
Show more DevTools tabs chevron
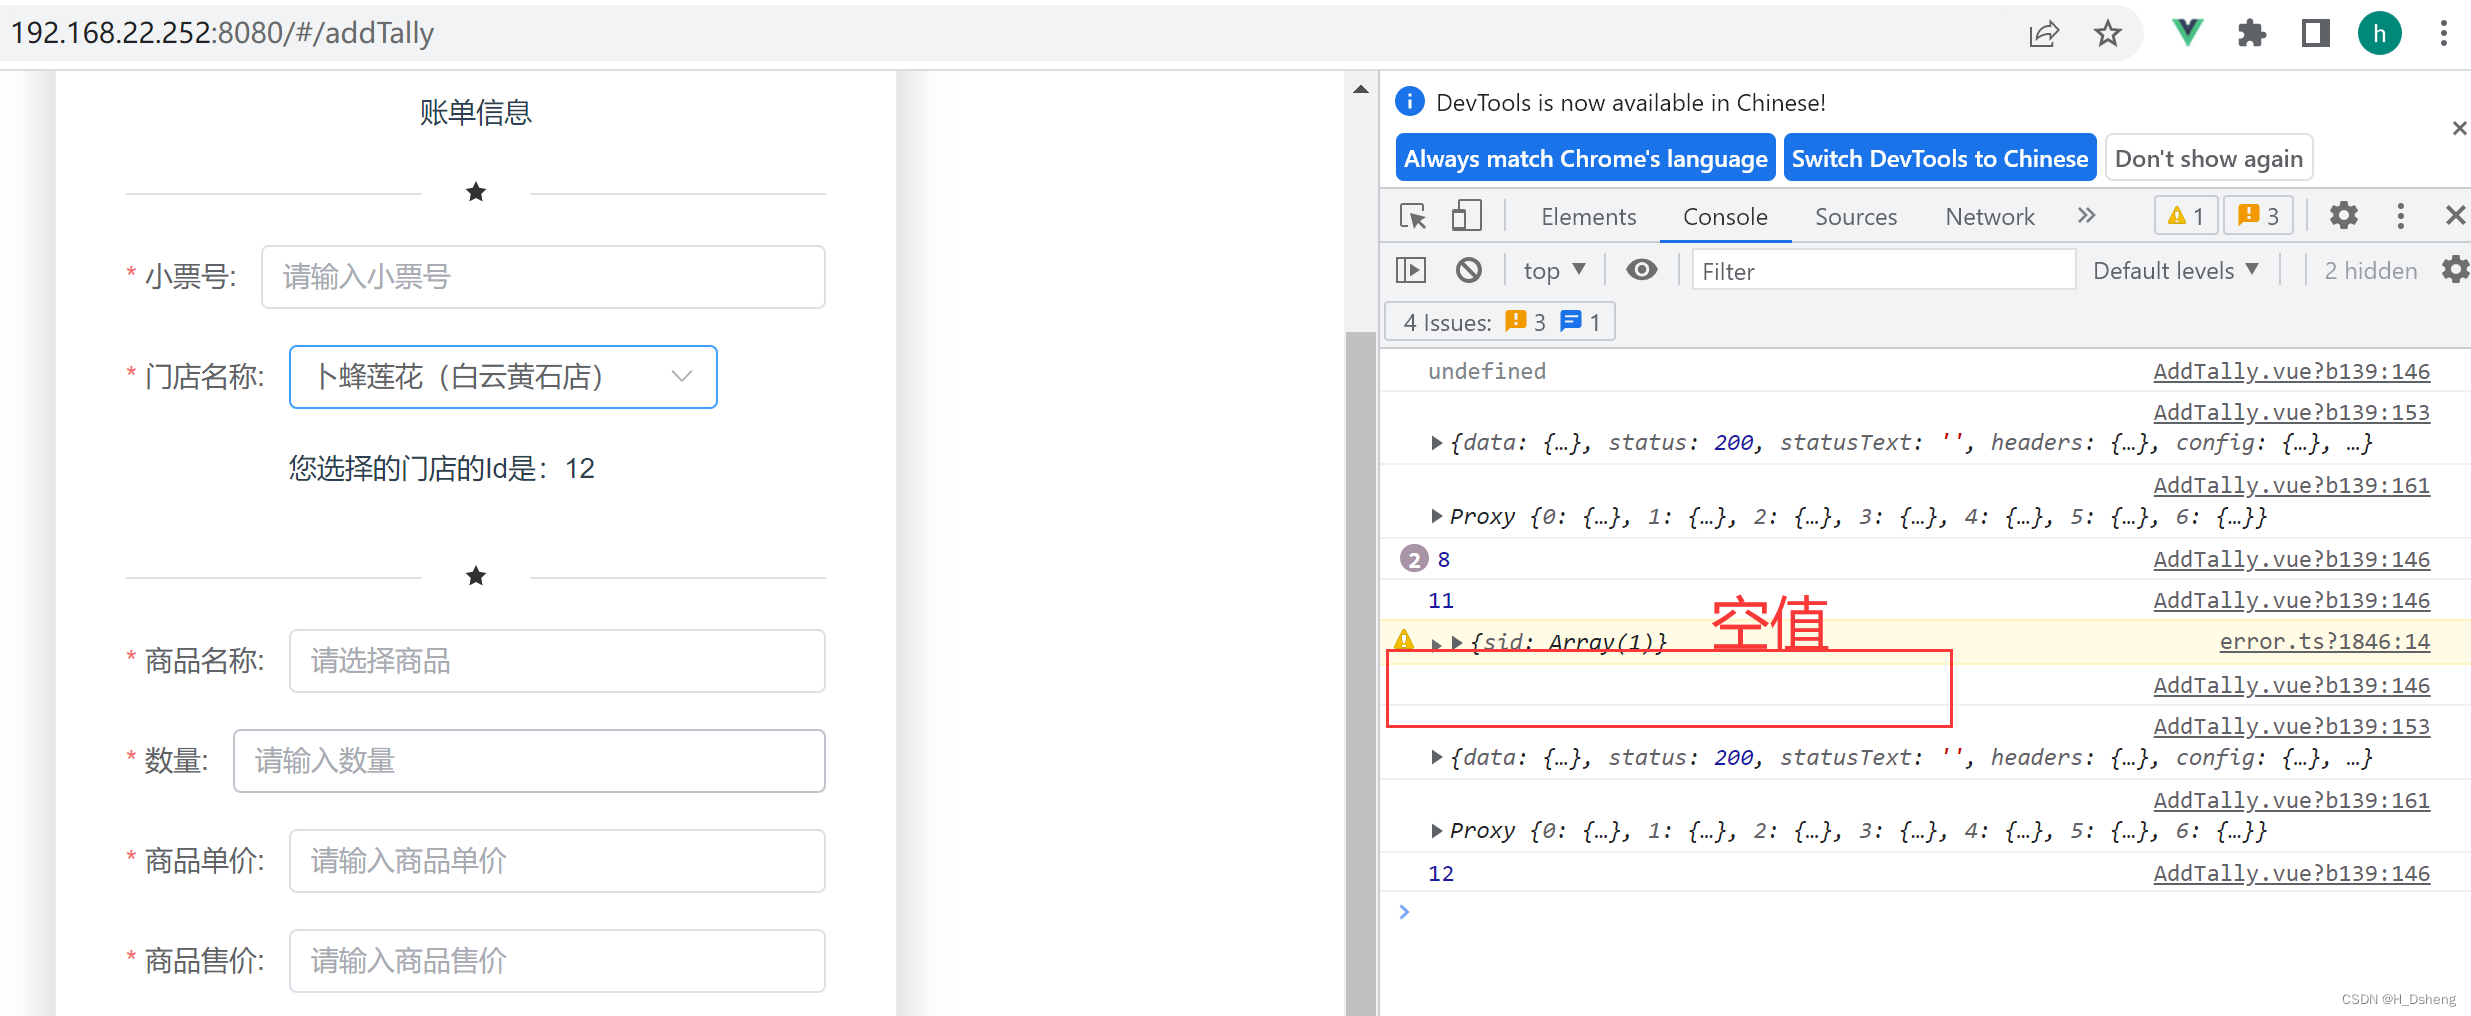tap(2086, 216)
